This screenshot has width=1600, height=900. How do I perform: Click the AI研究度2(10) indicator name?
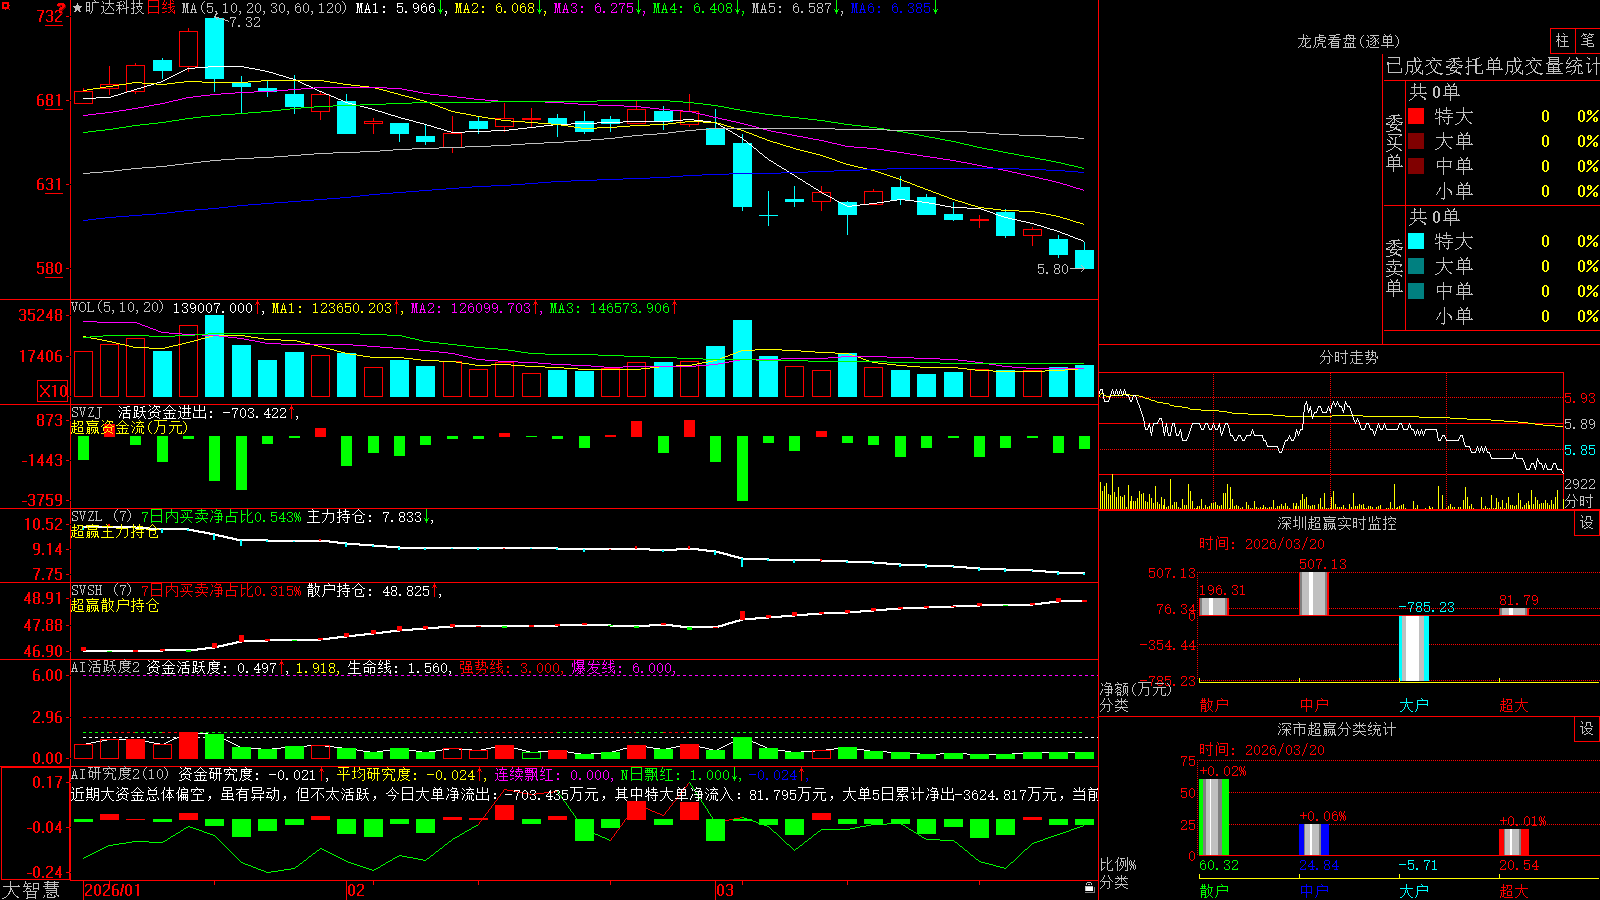120,774
